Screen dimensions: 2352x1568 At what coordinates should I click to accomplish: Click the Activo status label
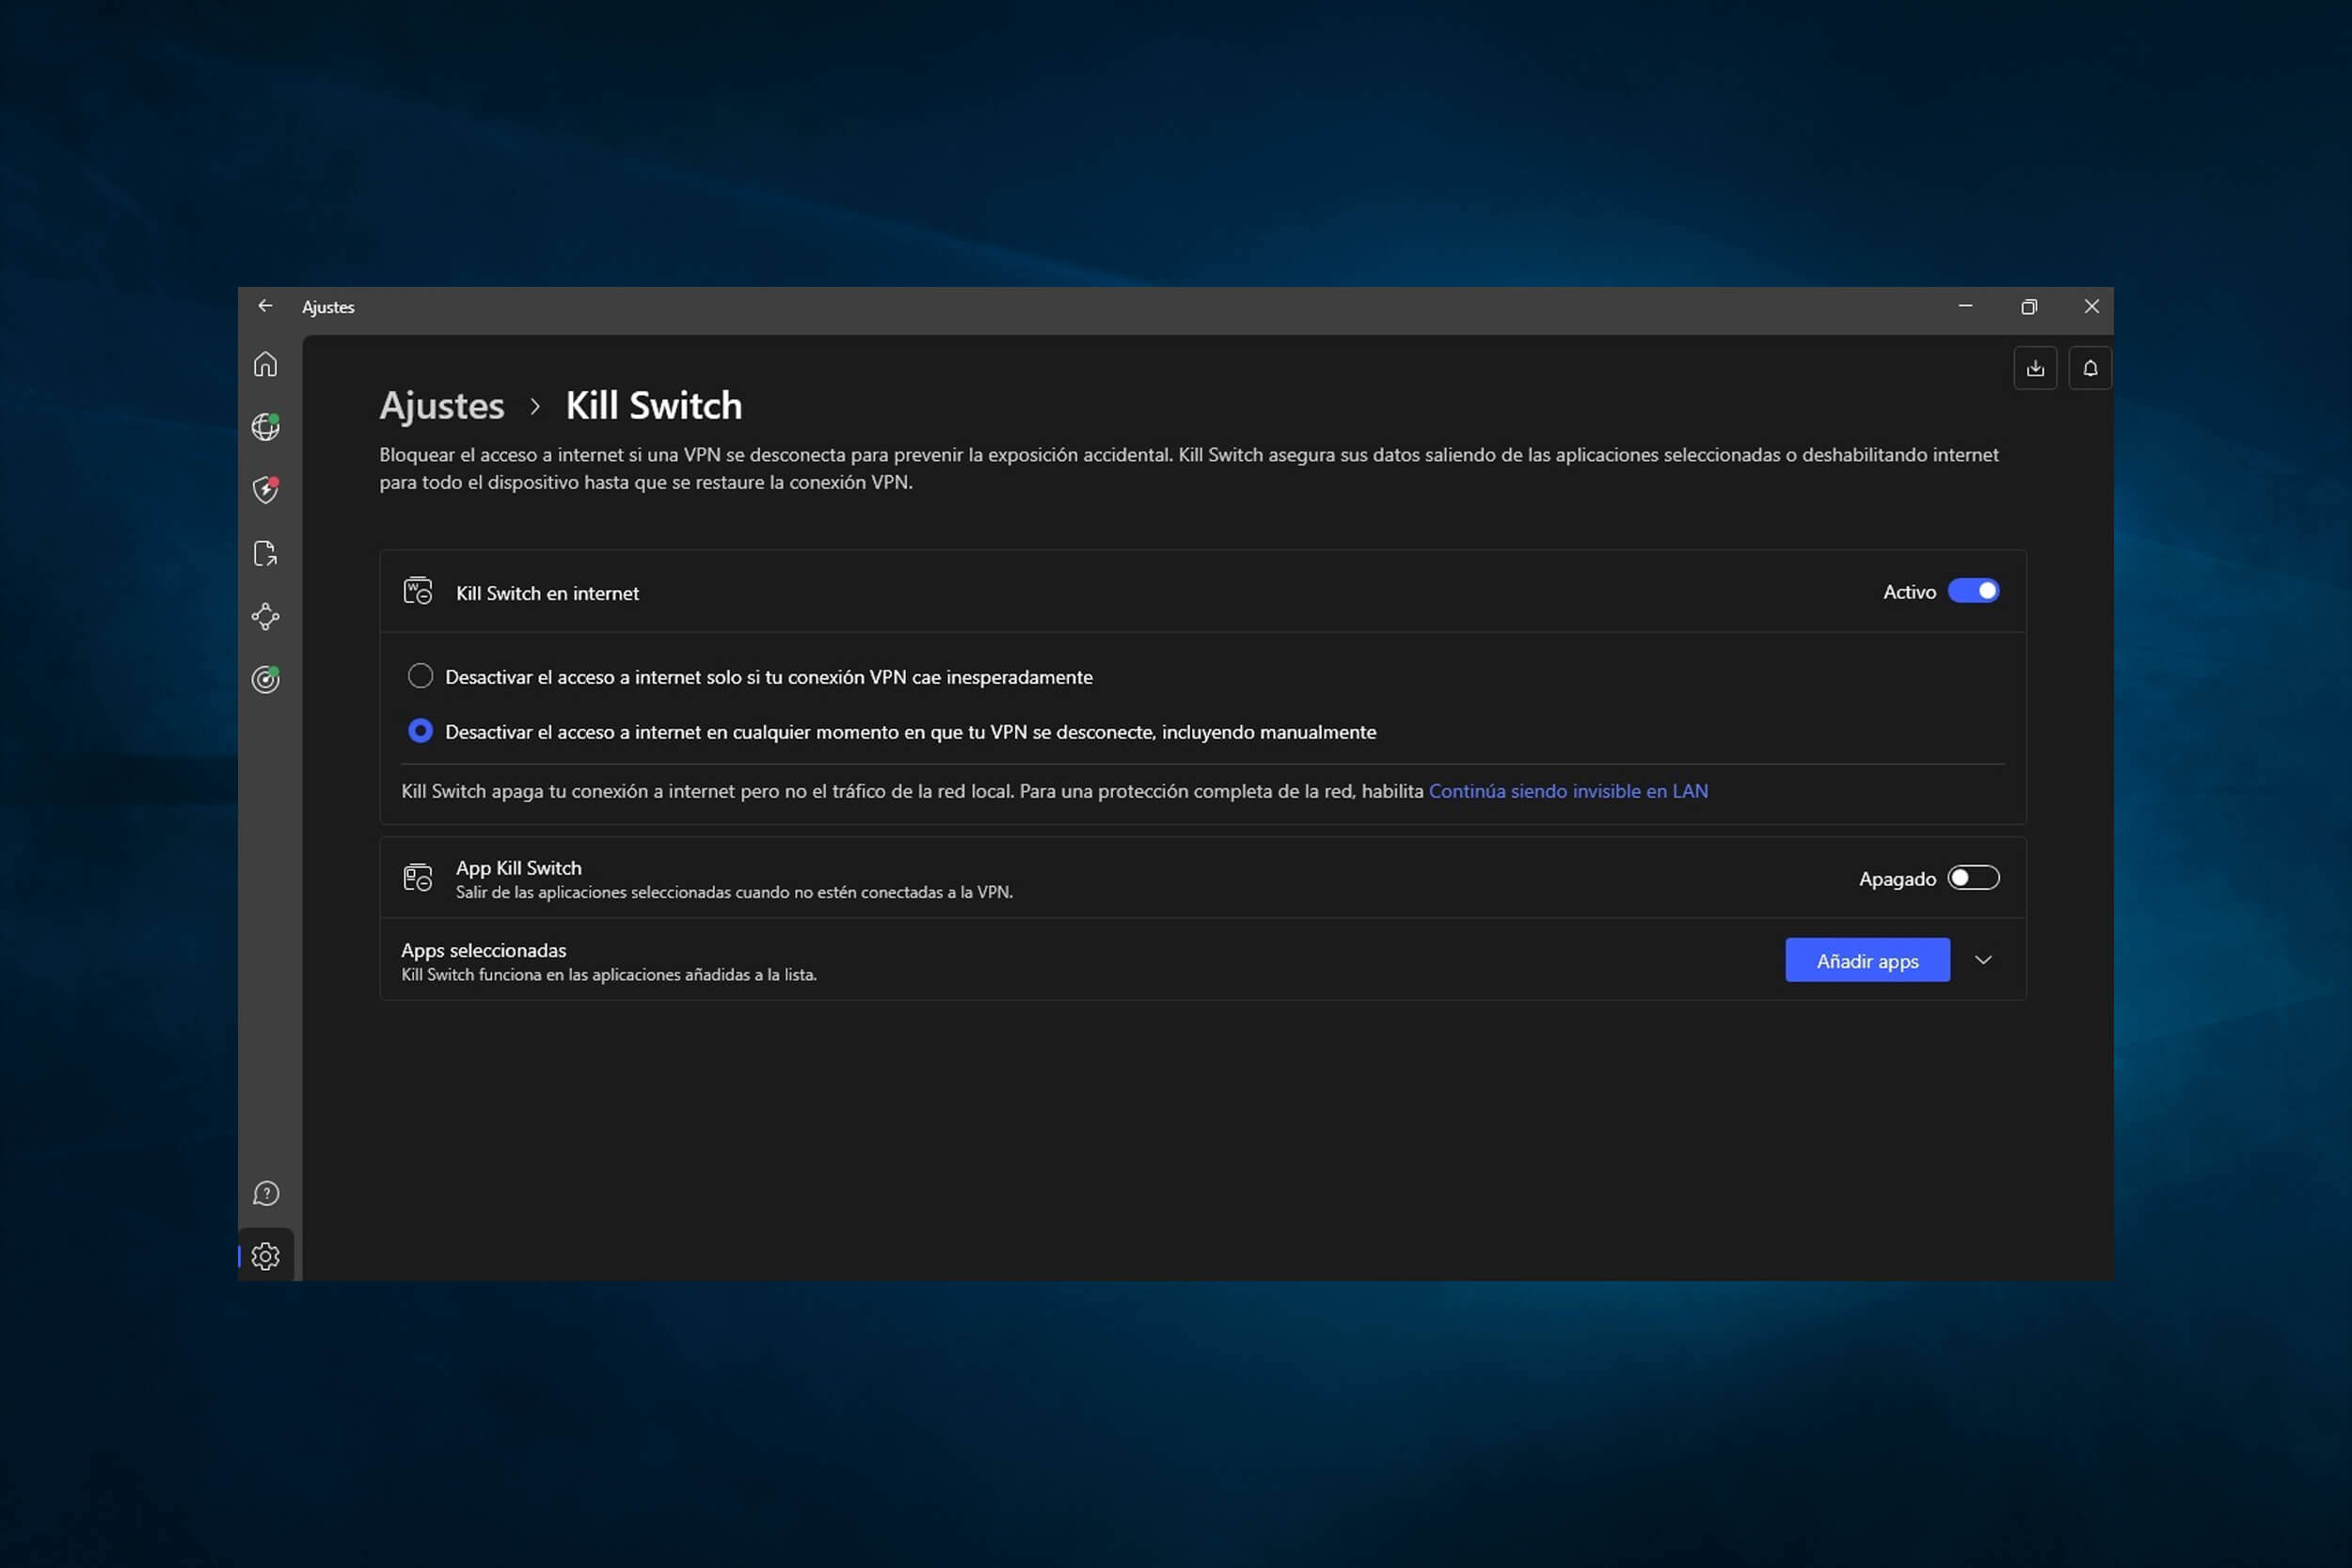(x=1909, y=592)
